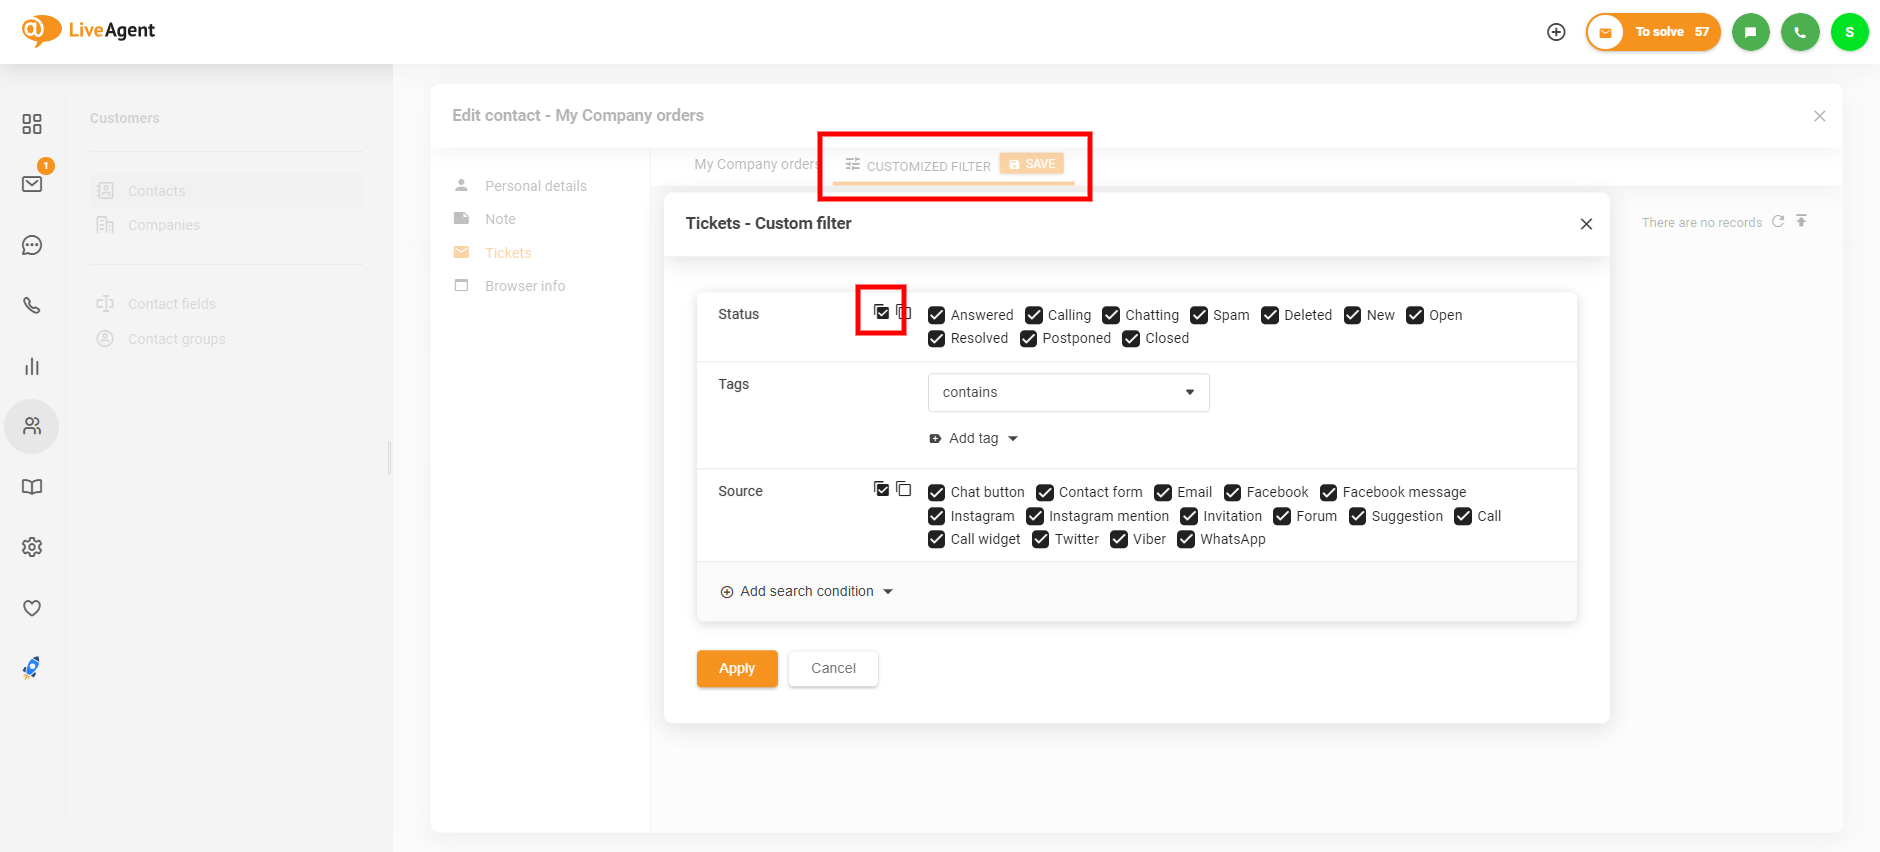1880x852 pixels.
Task: Uncheck the WhatsApp source checkbox
Action: [x=1186, y=540]
